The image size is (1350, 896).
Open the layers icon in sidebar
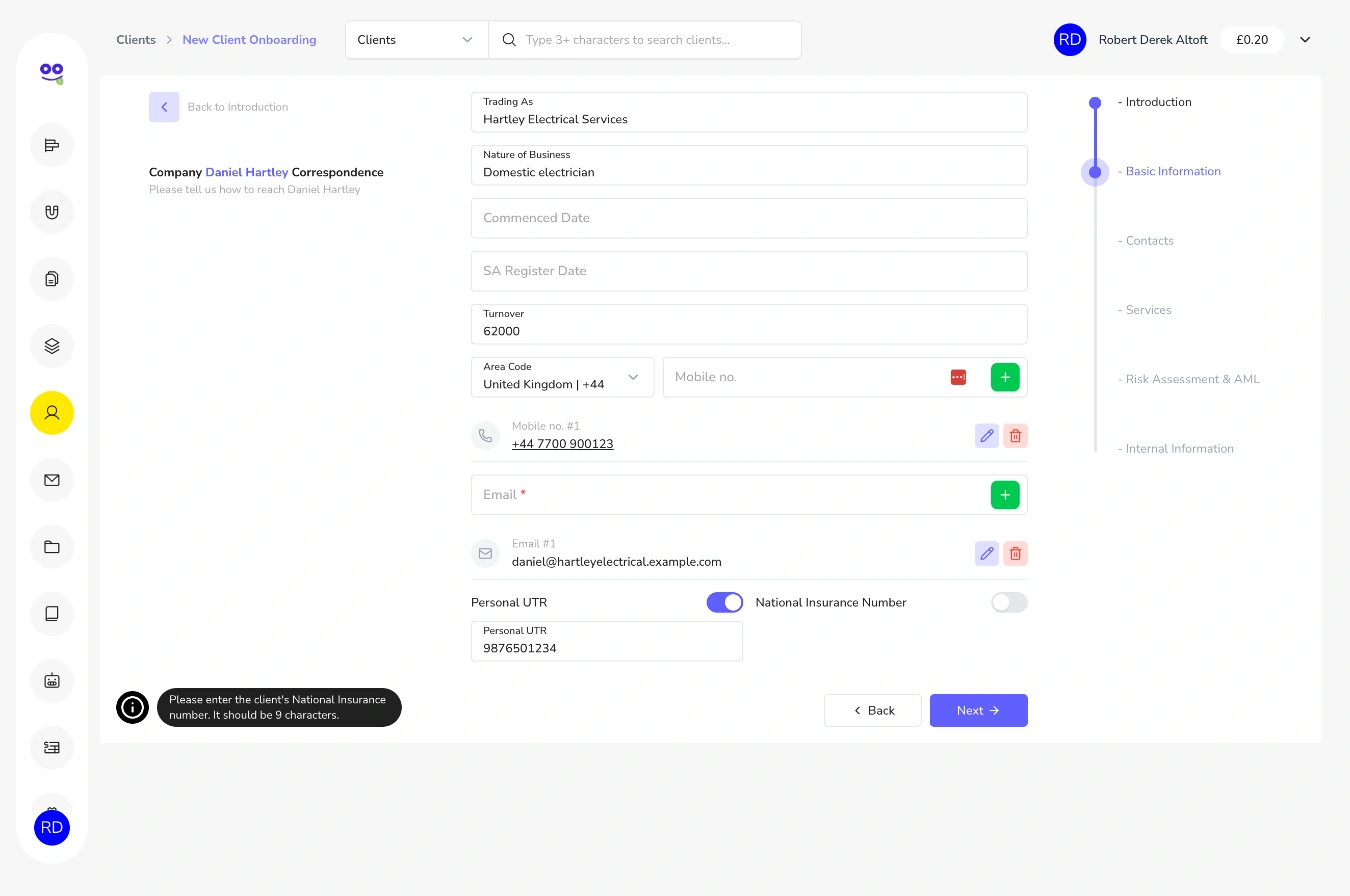coord(52,346)
